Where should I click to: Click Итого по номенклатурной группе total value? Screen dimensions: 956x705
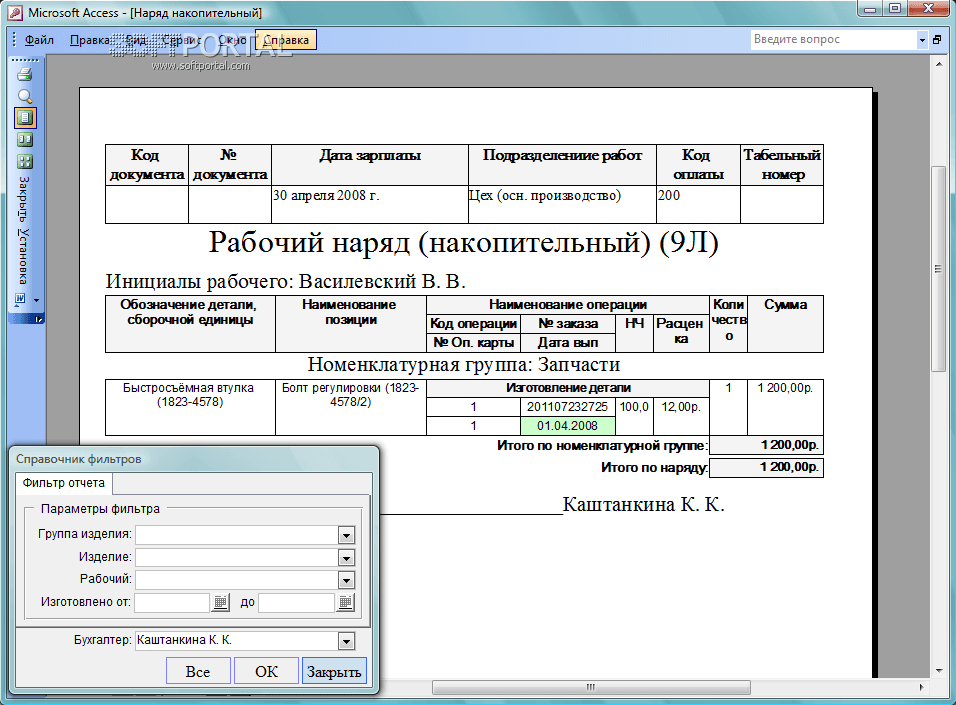pos(766,445)
